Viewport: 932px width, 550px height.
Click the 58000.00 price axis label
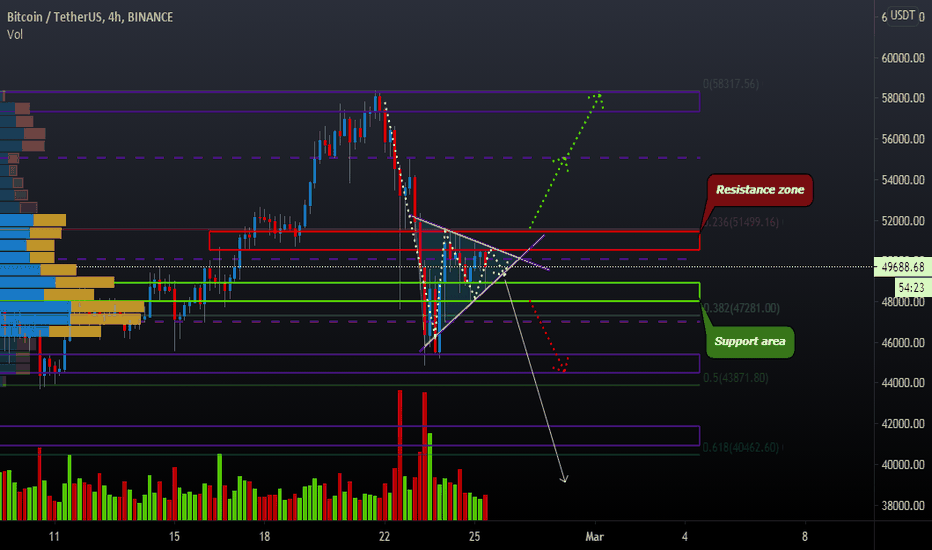pos(903,98)
